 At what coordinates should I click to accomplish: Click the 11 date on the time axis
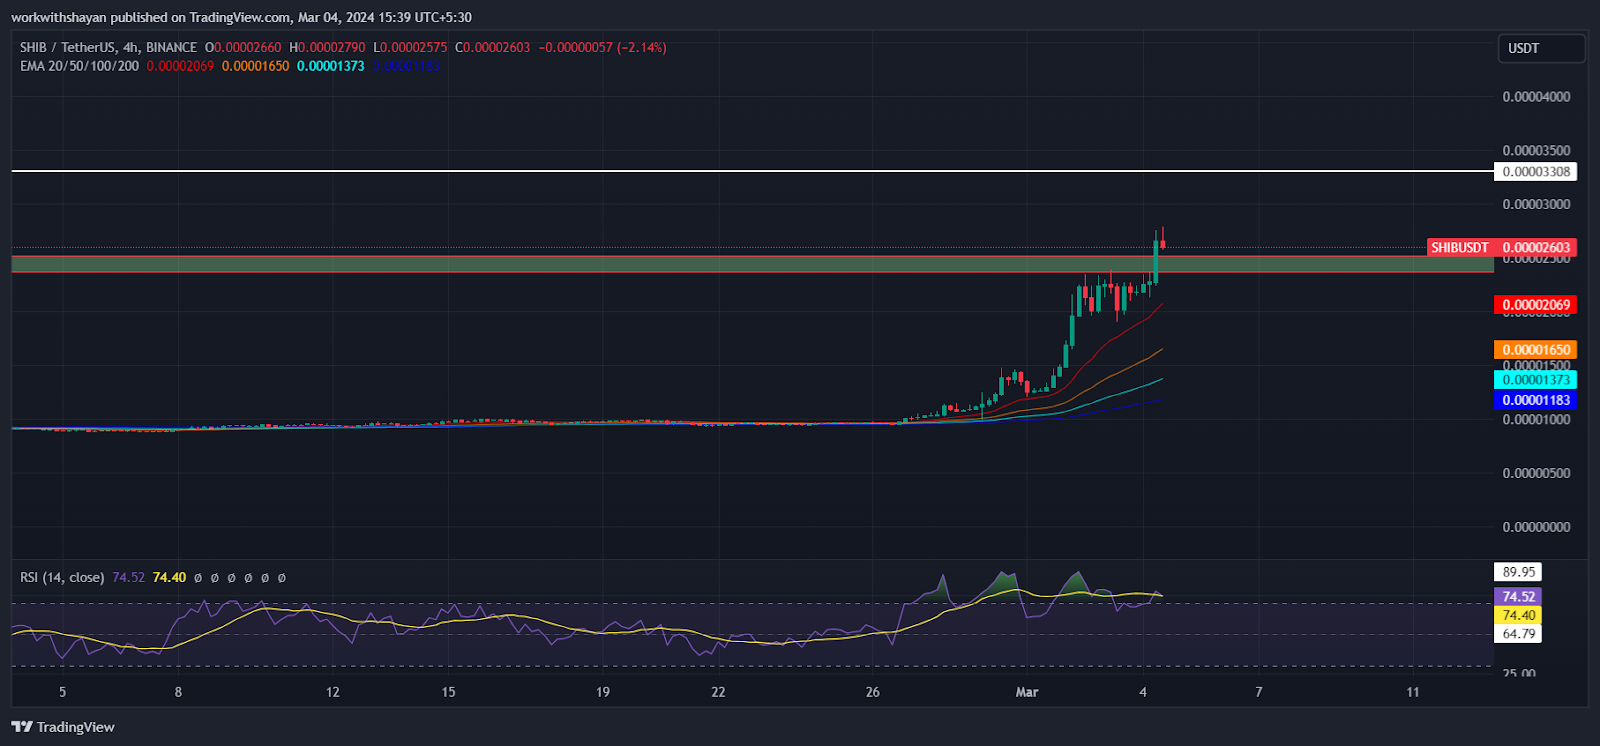coord(1413,692)
